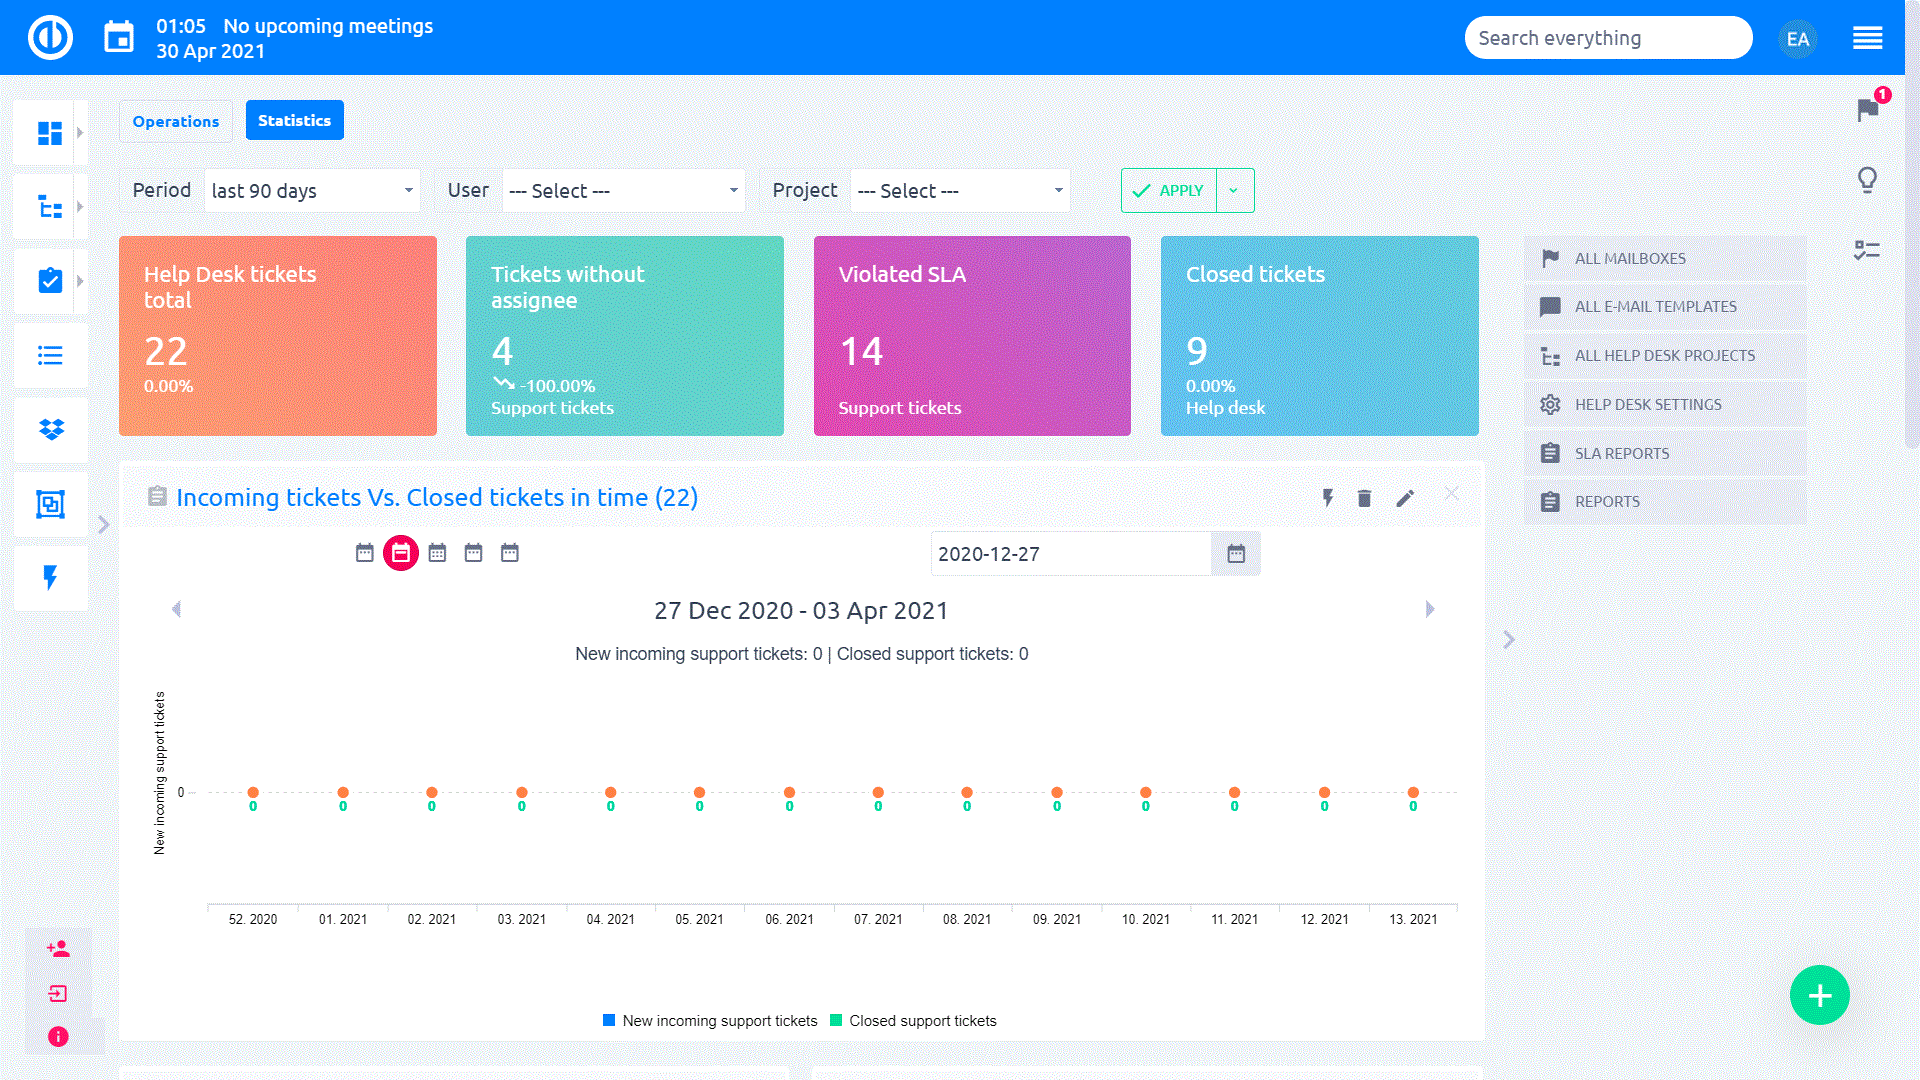This screenshot has width=1920, height=1080.
Task: Select monthly view calendar icon in chart
Action: click(x=437, y=552)
